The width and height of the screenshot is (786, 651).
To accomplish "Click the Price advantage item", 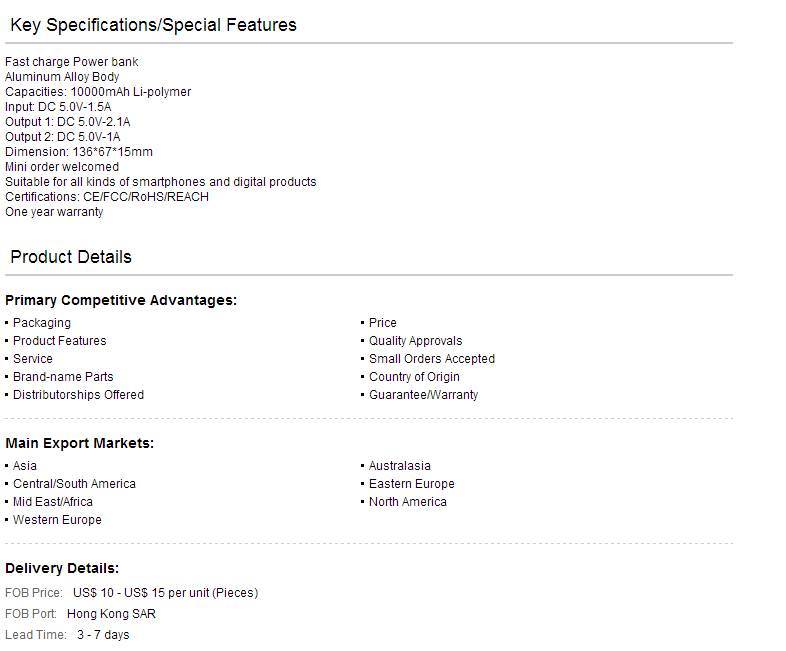I will [382, 323].
